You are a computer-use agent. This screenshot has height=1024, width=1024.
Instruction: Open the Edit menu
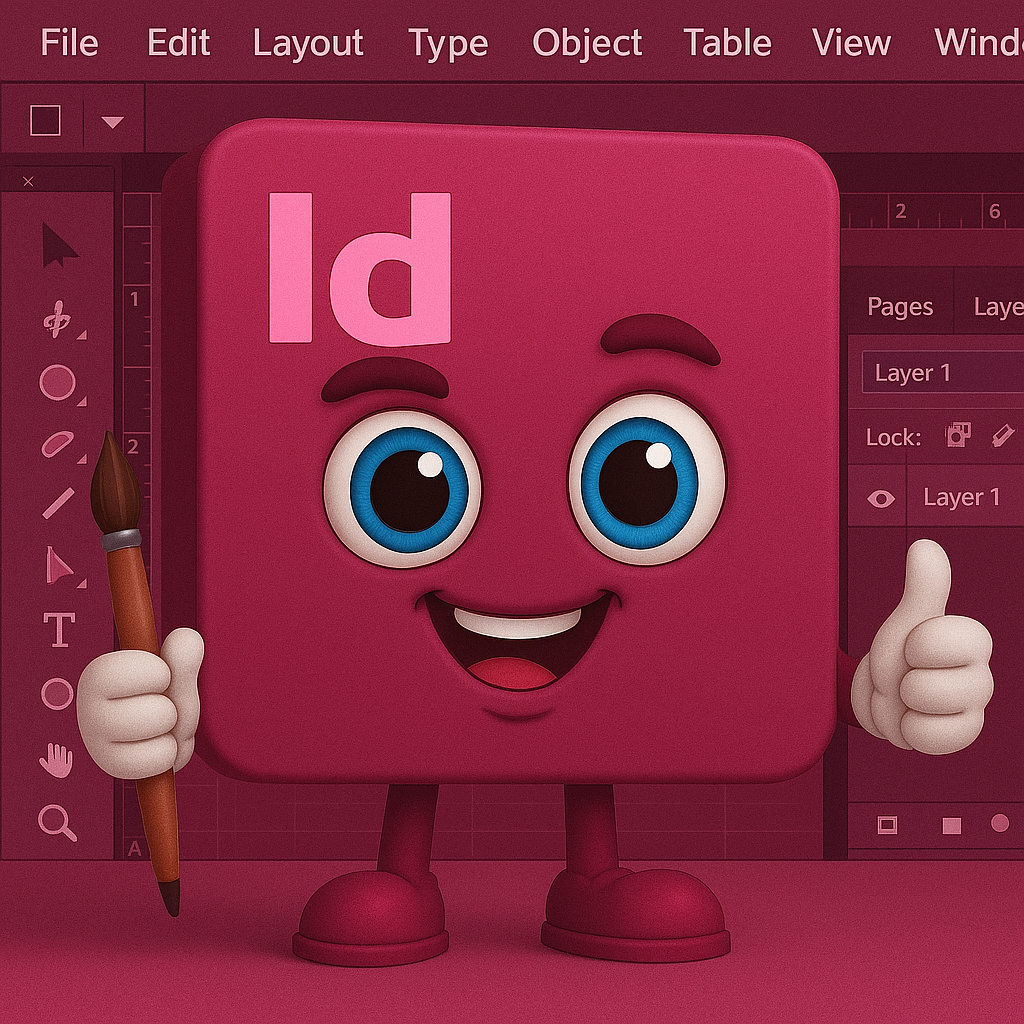coord(178,43)
